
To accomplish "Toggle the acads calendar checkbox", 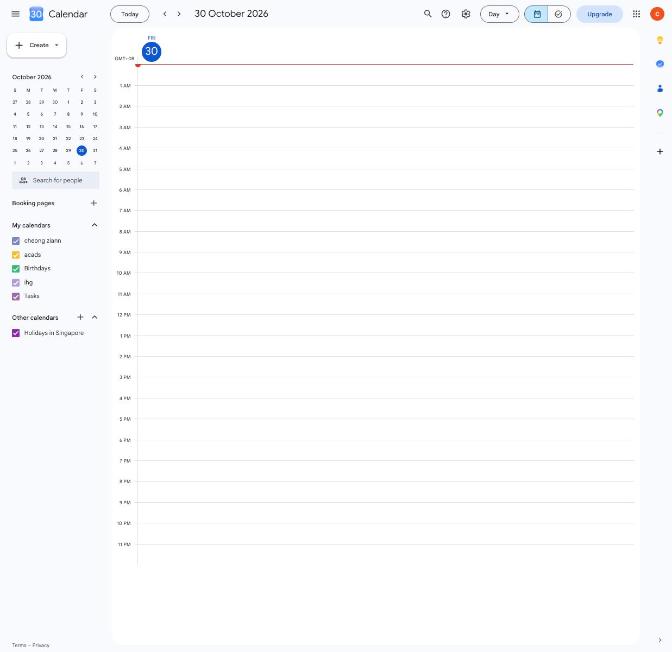I will pos(16,255).
